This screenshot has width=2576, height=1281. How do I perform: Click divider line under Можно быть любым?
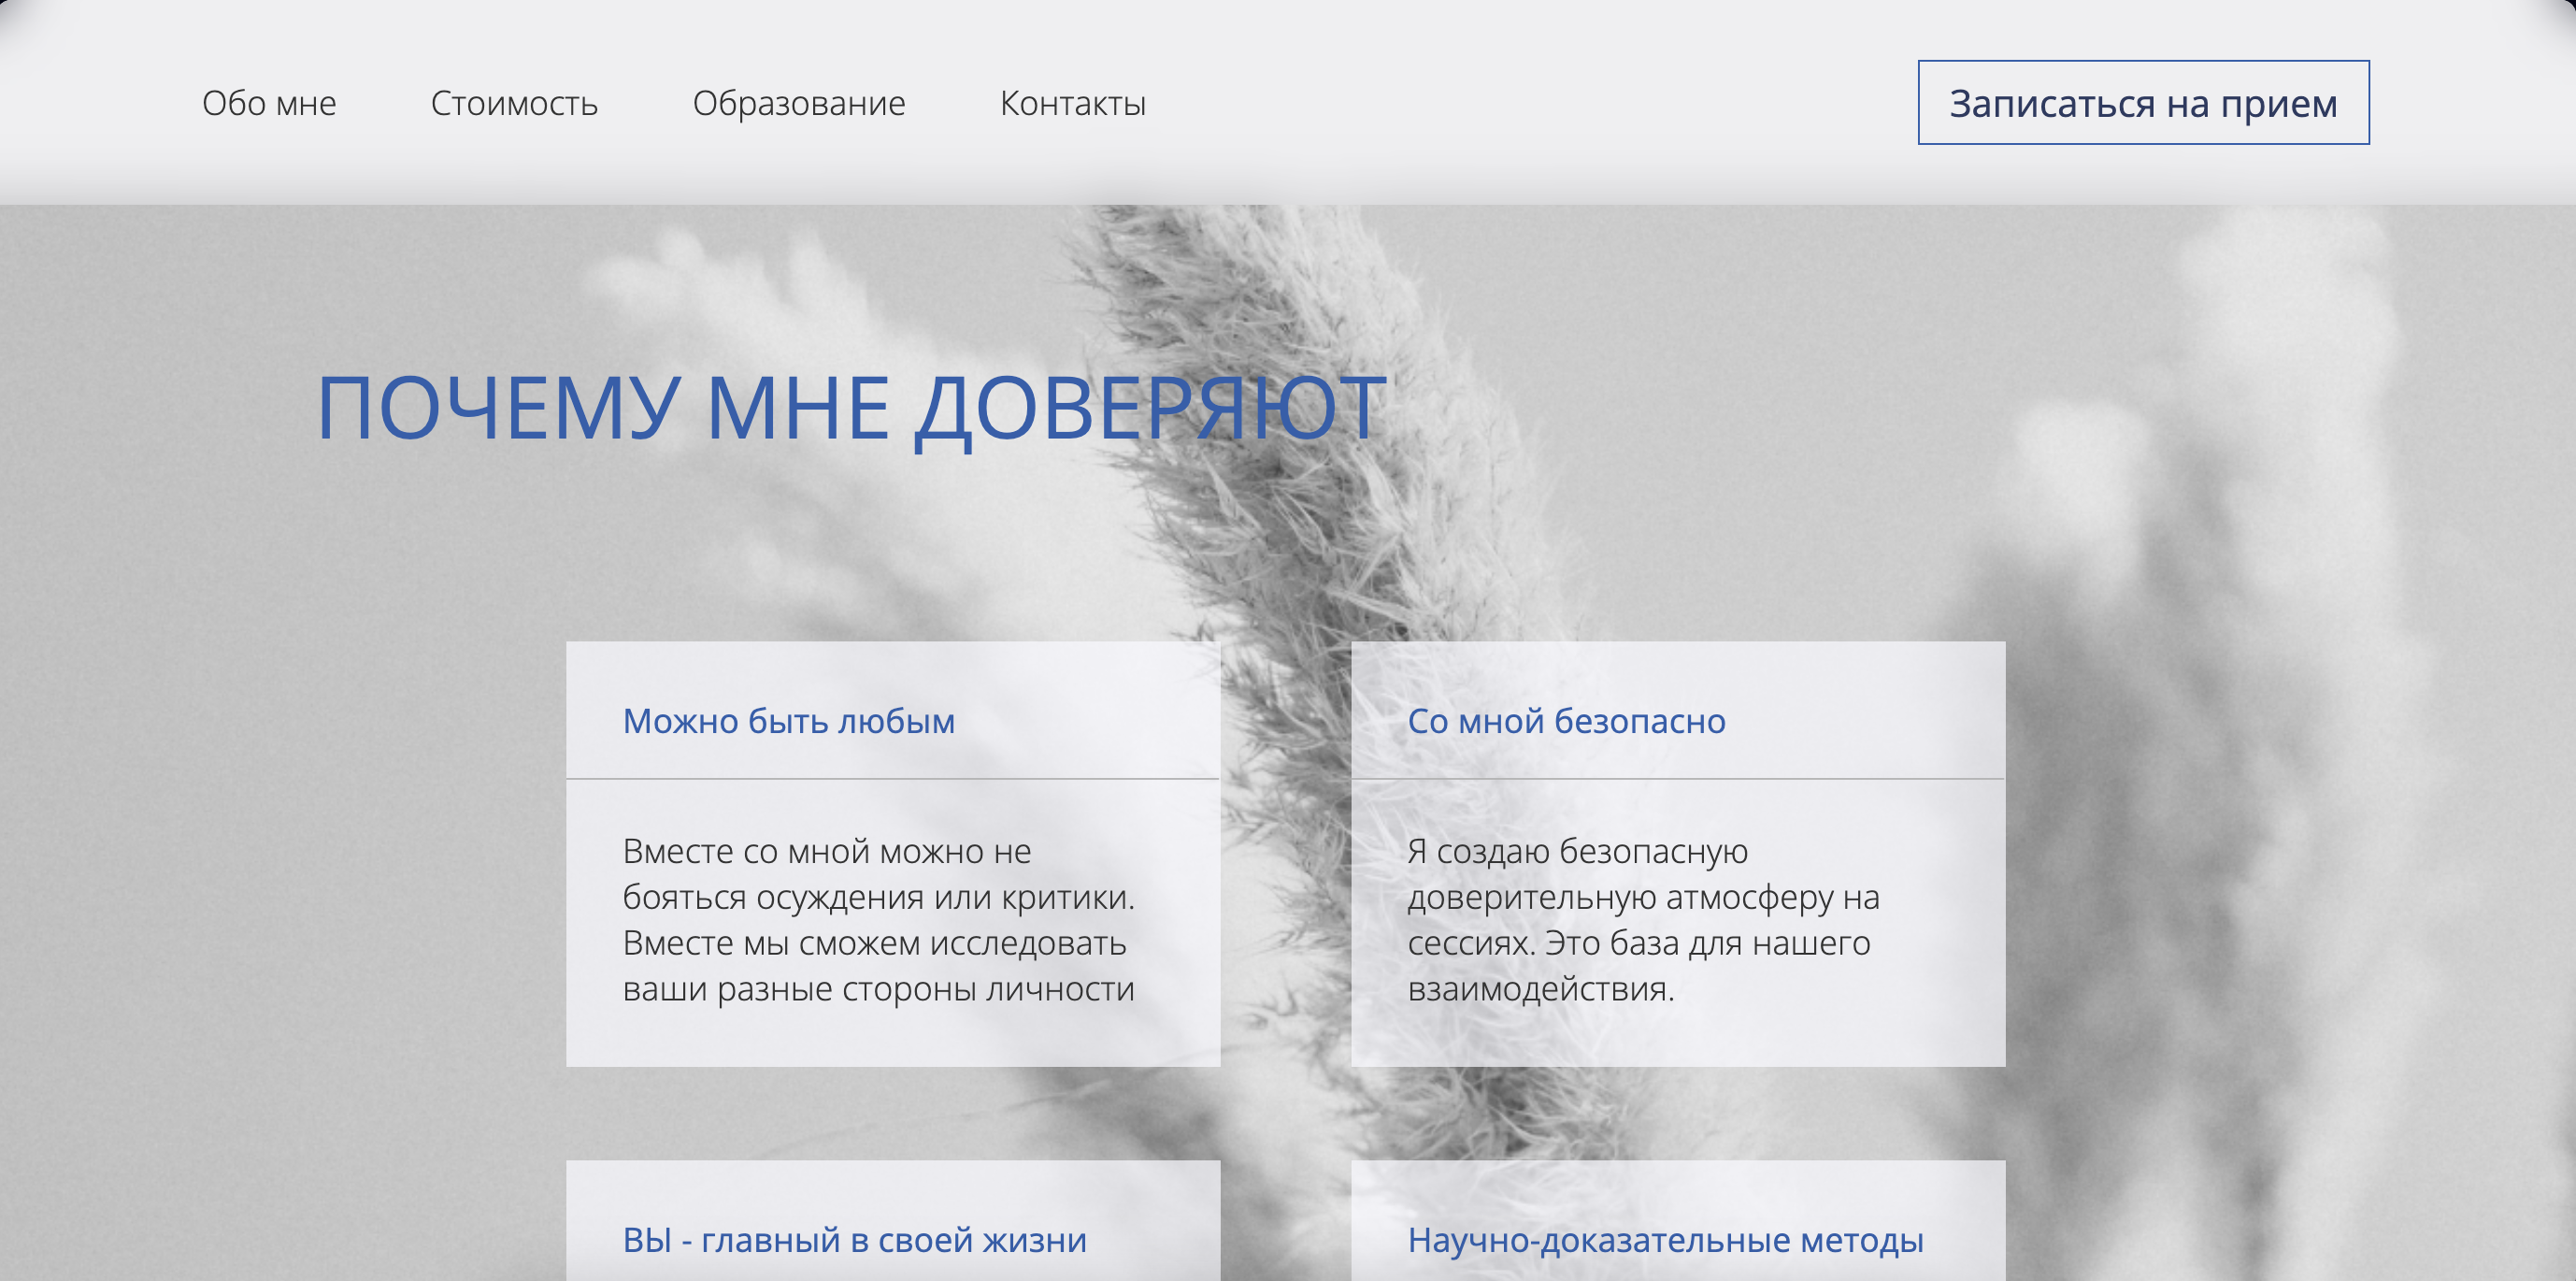tap(892, 778)
